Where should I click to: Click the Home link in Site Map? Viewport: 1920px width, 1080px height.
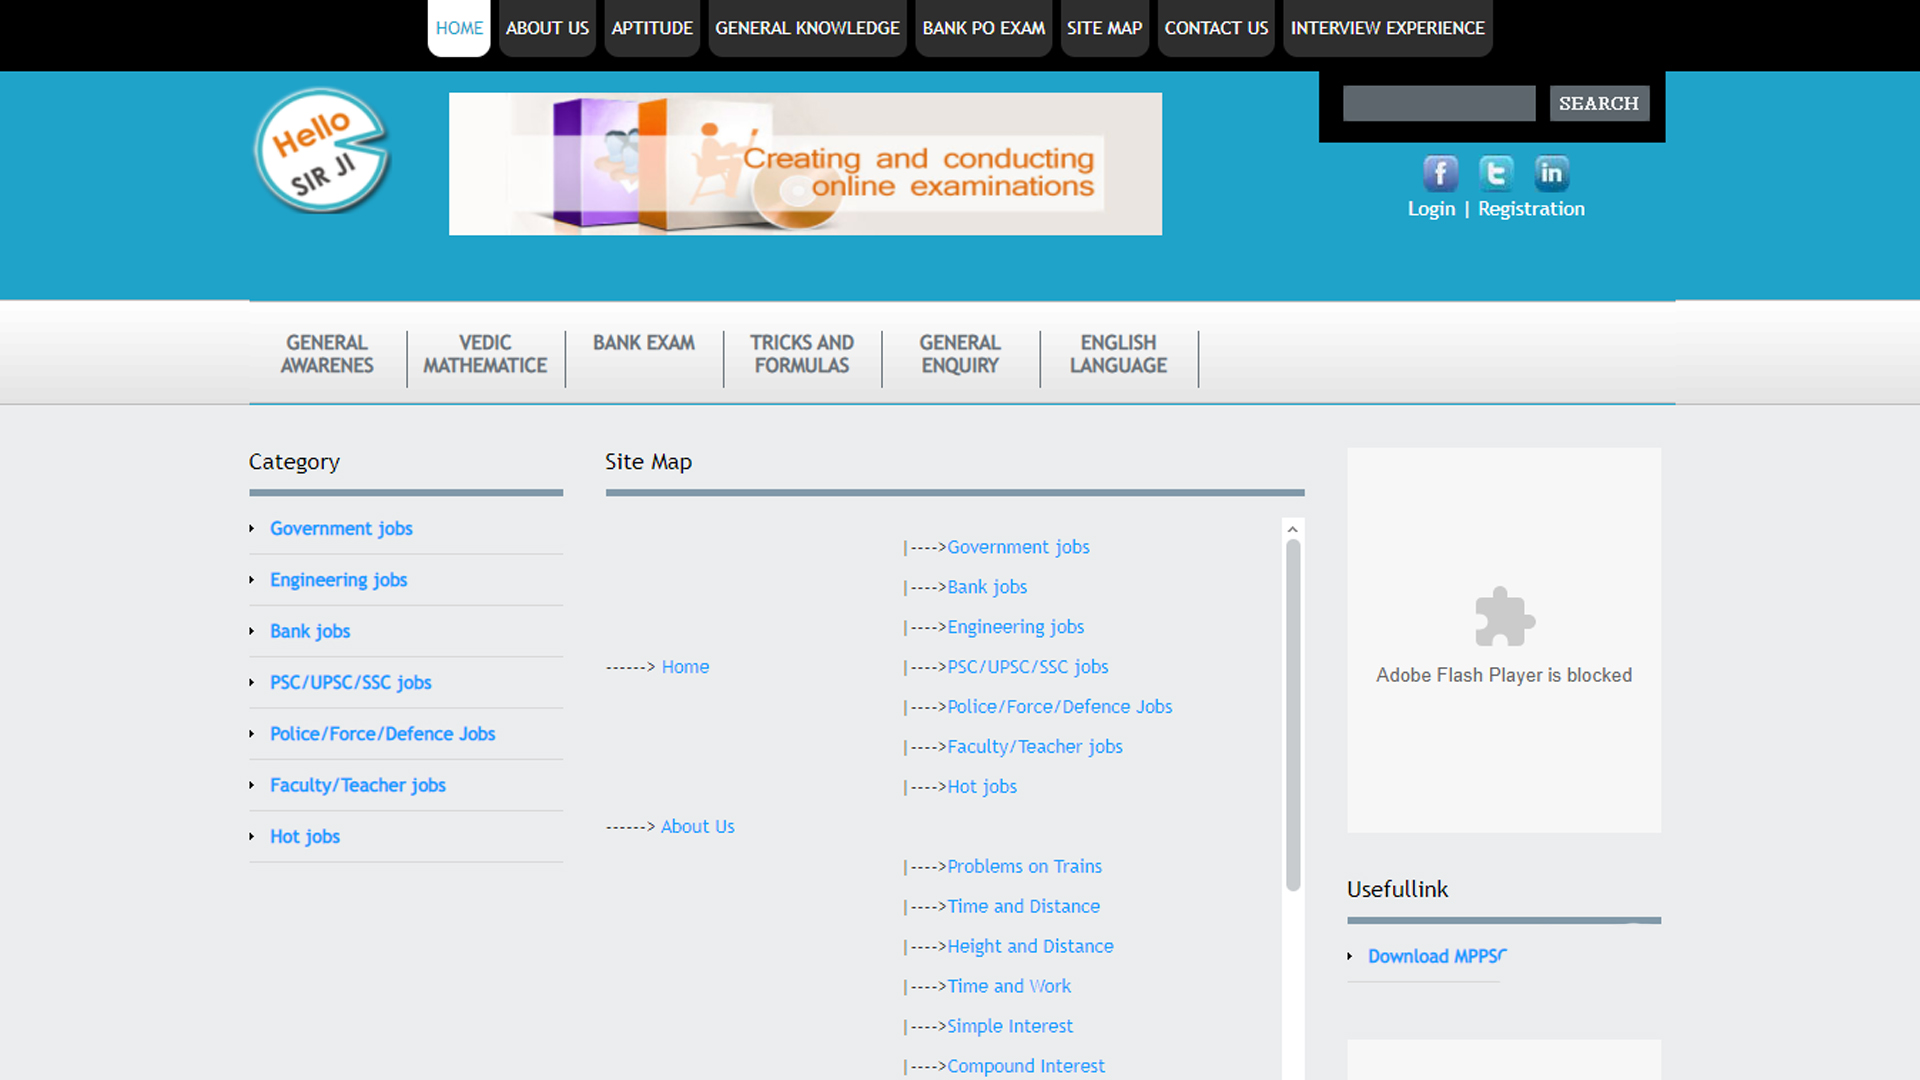[x=685, y=667]
